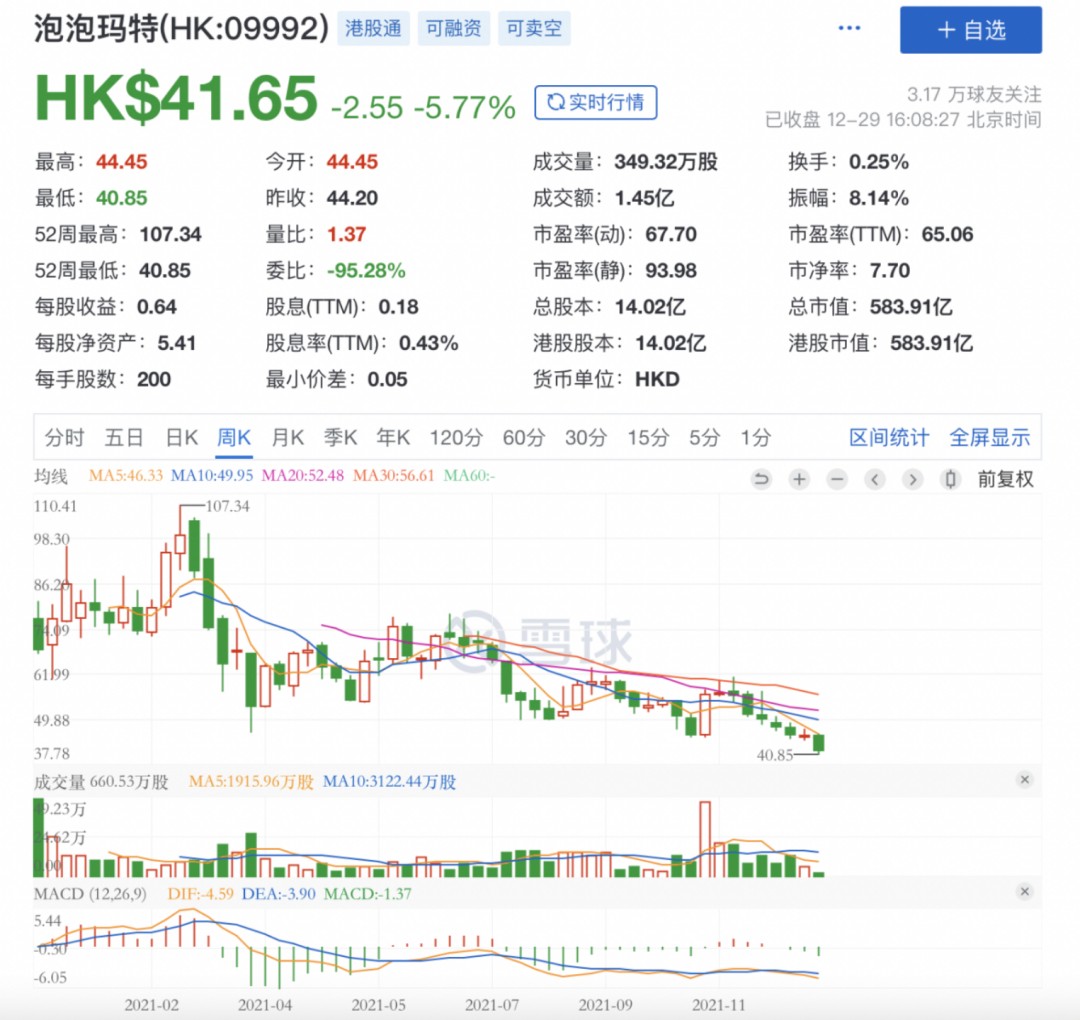Open the 季K chart tab
Image resolution: width=1080 pixels, height=1020 pixels.
pos(340,437)
